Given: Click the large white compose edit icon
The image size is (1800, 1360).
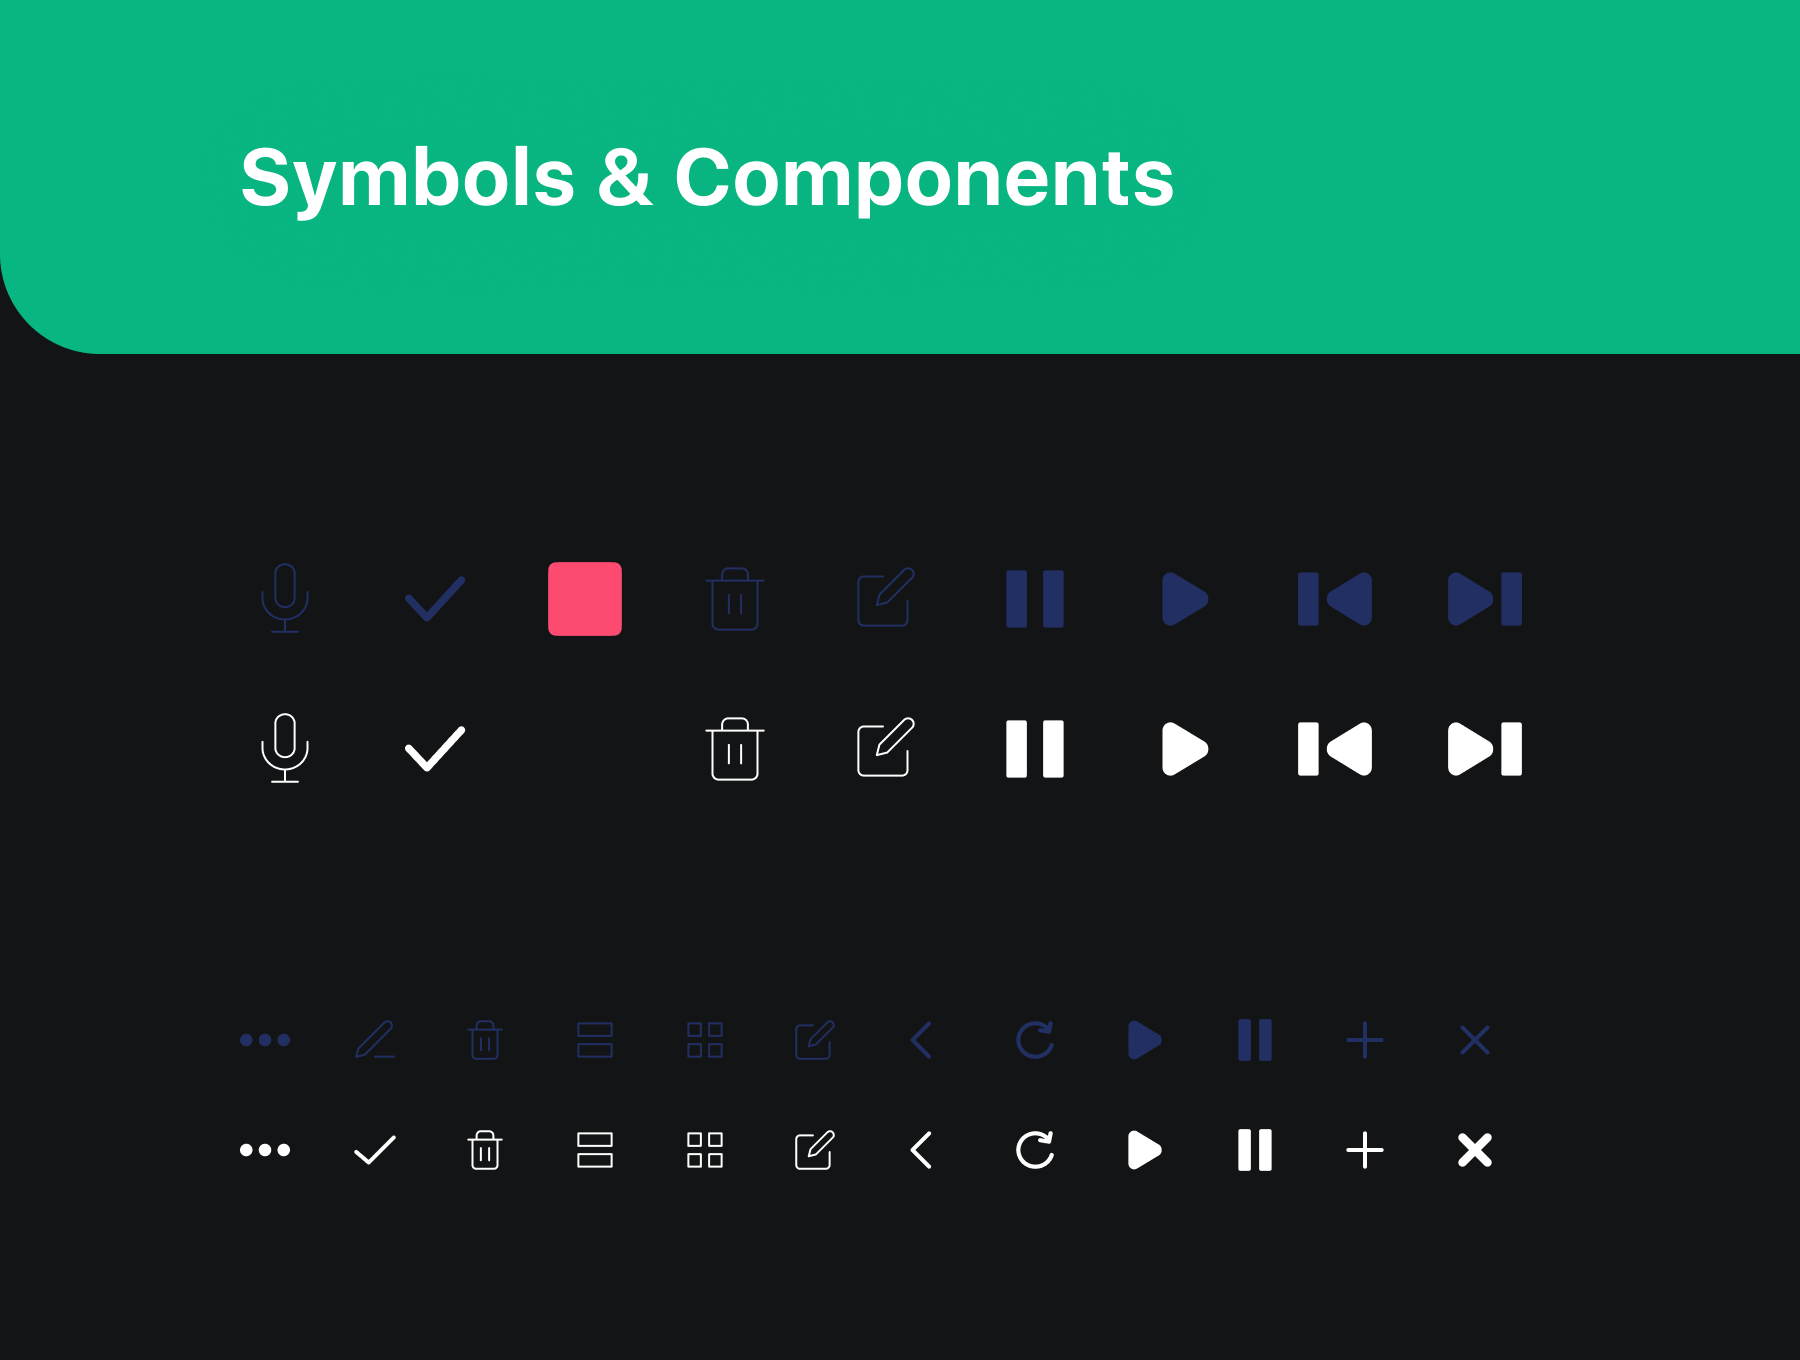Looking at the screenshot, I should pos(886,747).
